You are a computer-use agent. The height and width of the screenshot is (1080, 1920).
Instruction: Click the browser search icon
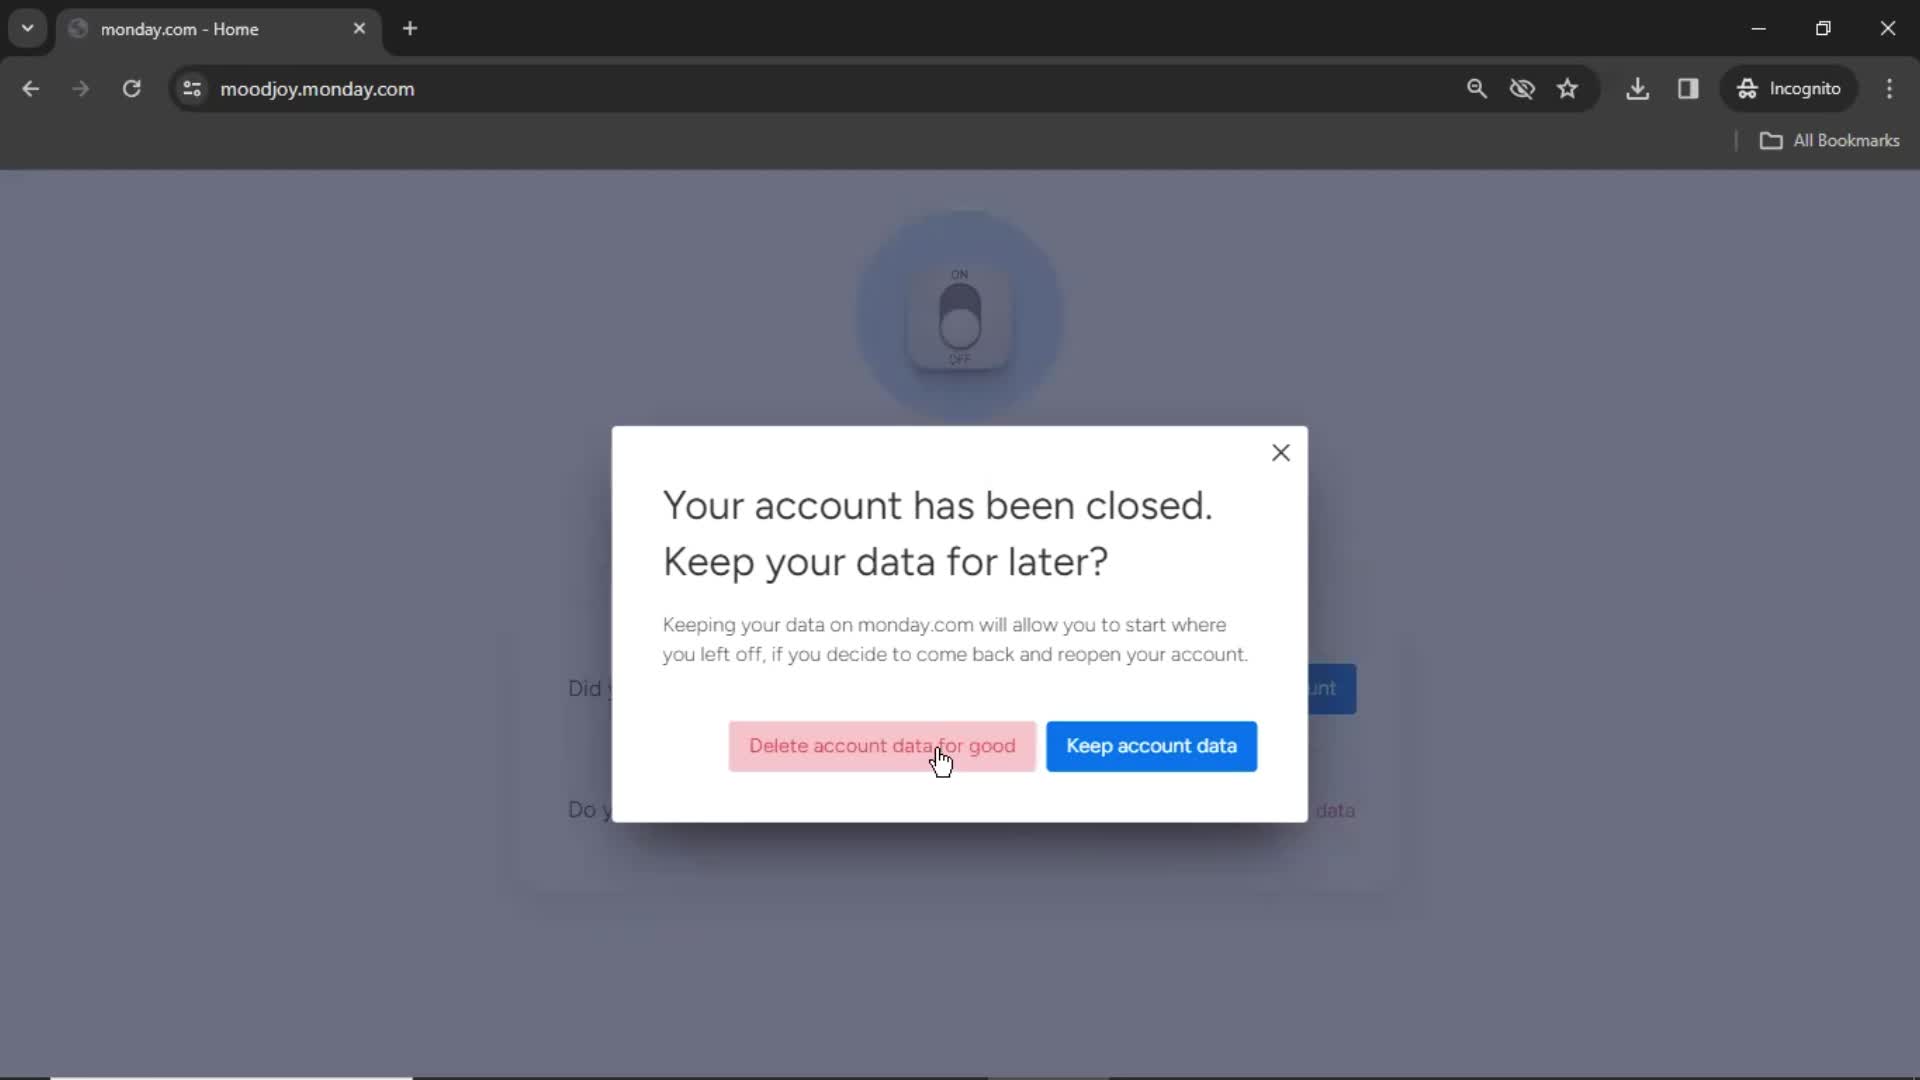tap(1477, 88)
